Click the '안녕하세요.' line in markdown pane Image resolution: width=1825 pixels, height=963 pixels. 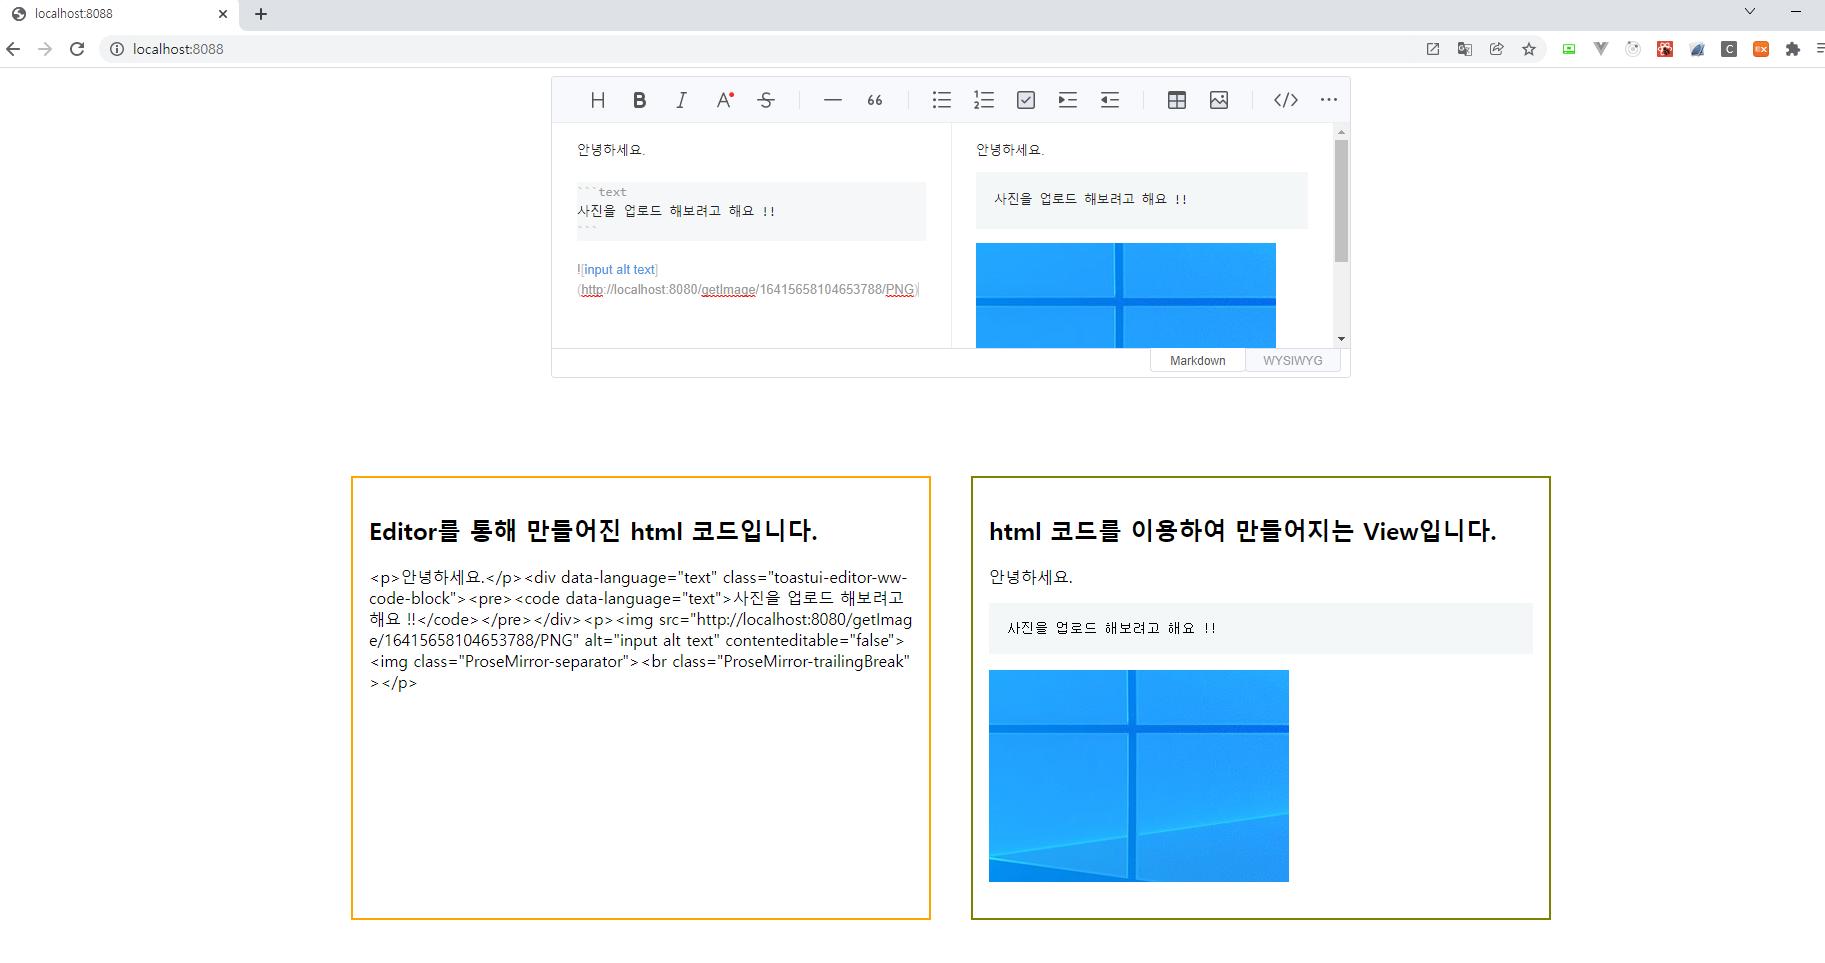coord(611,150)
